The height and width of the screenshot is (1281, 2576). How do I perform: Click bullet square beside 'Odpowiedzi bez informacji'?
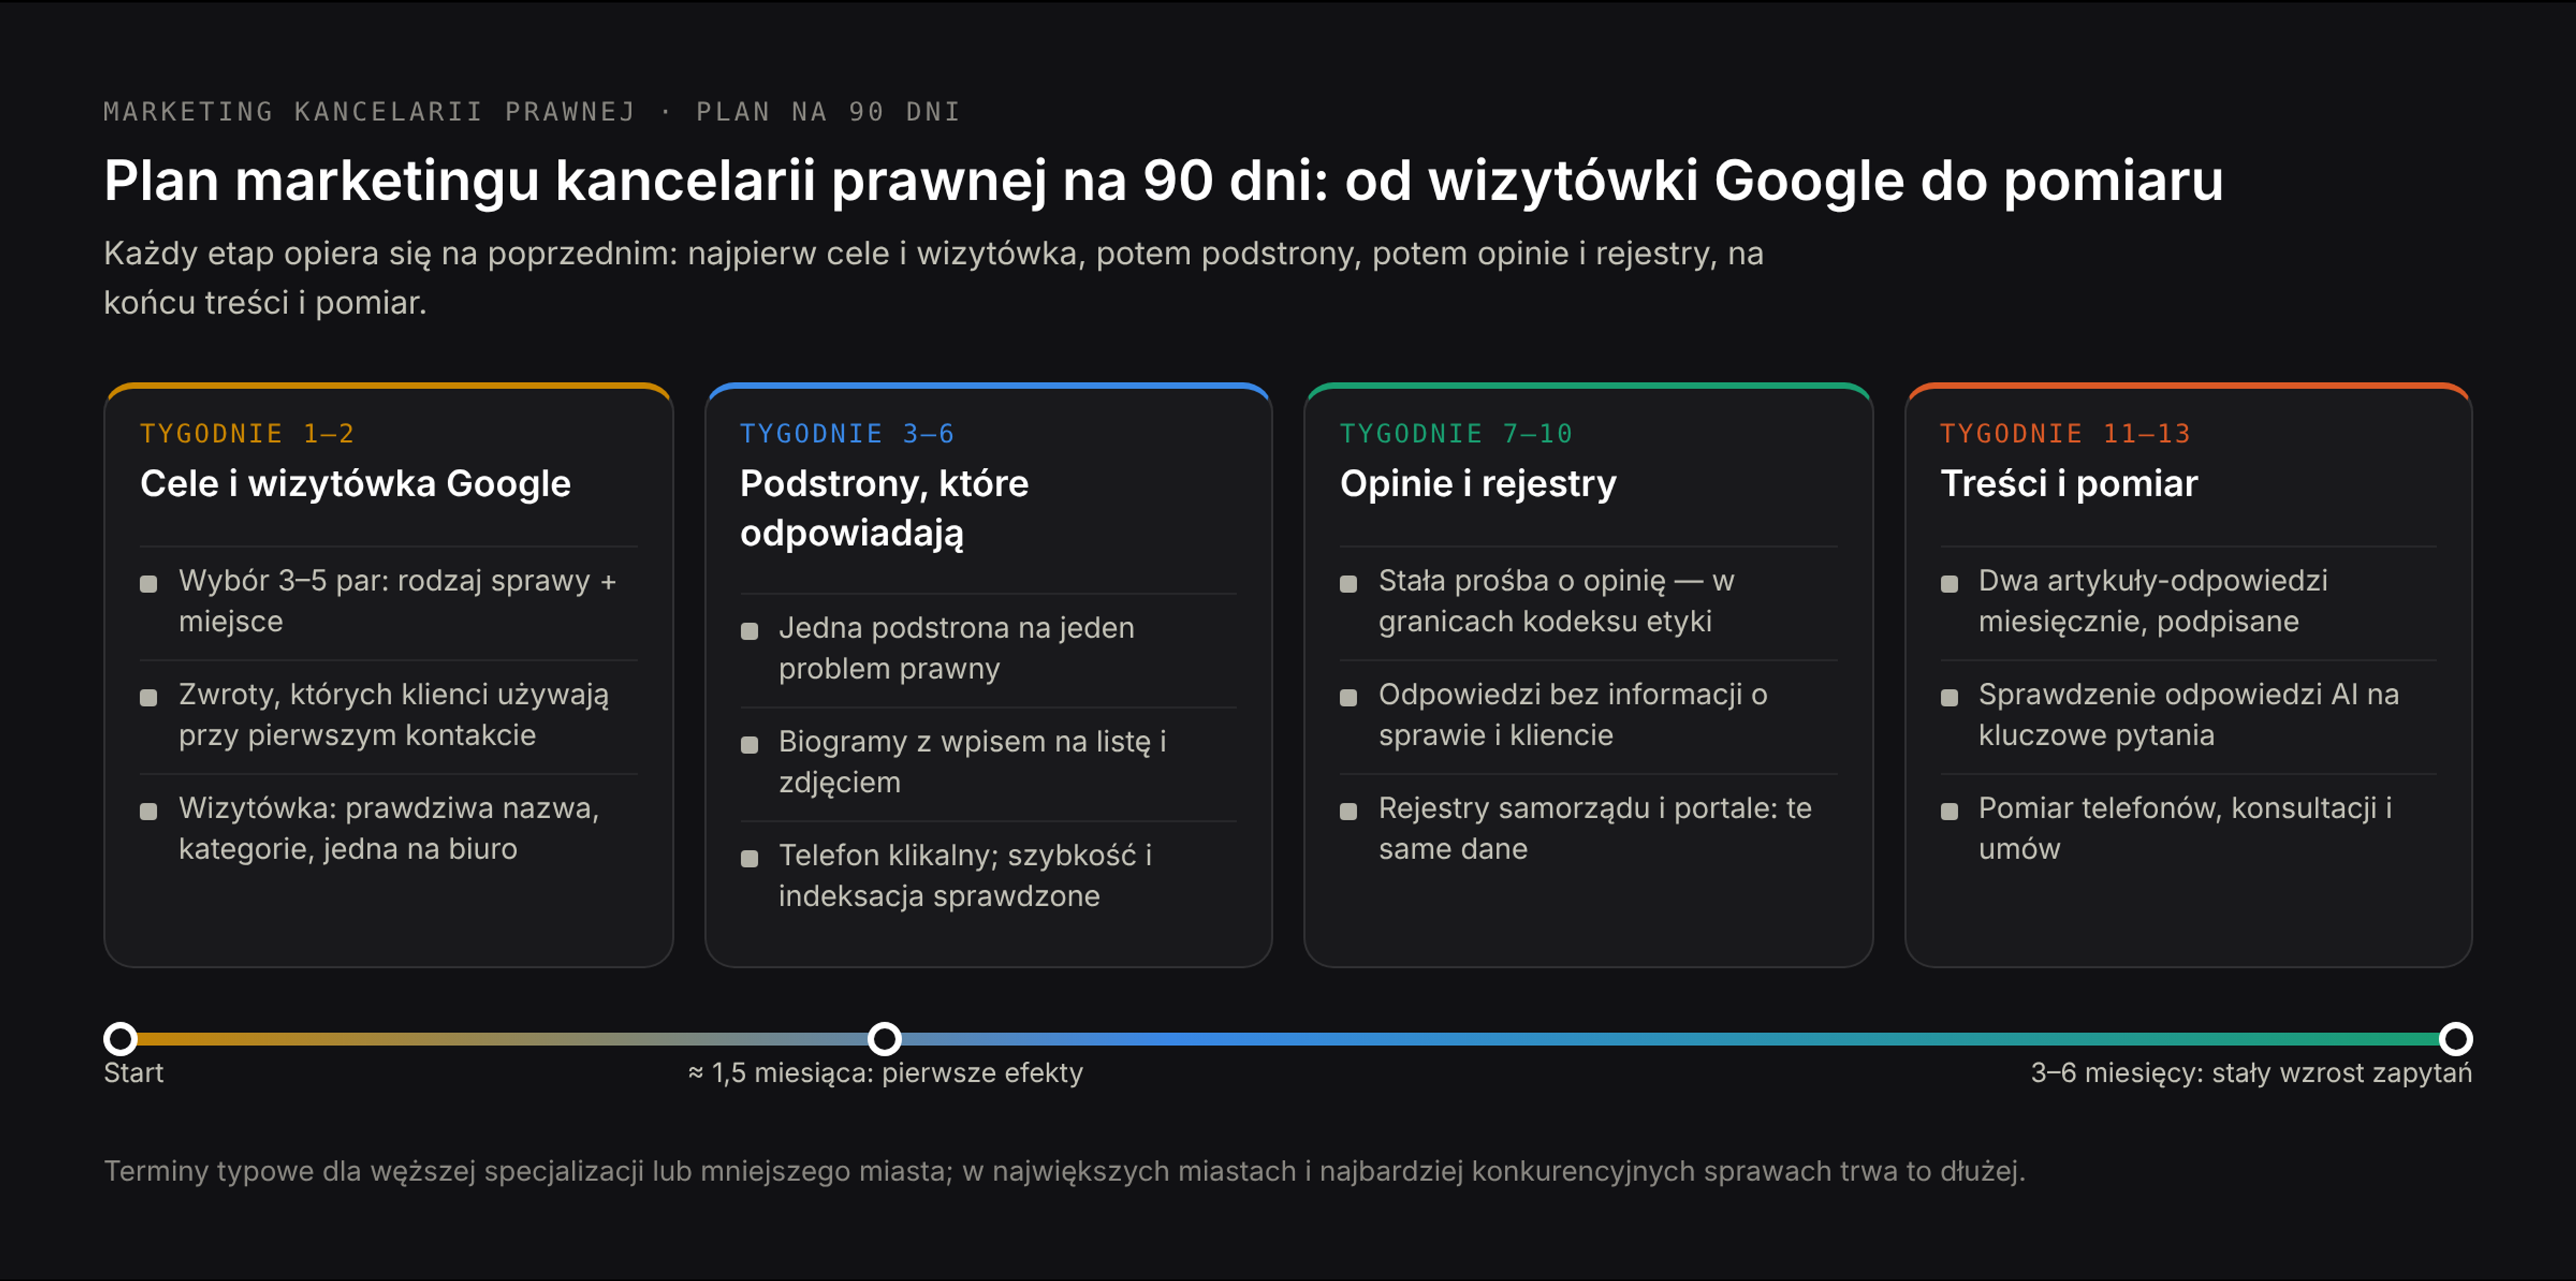coord(1348,698)
